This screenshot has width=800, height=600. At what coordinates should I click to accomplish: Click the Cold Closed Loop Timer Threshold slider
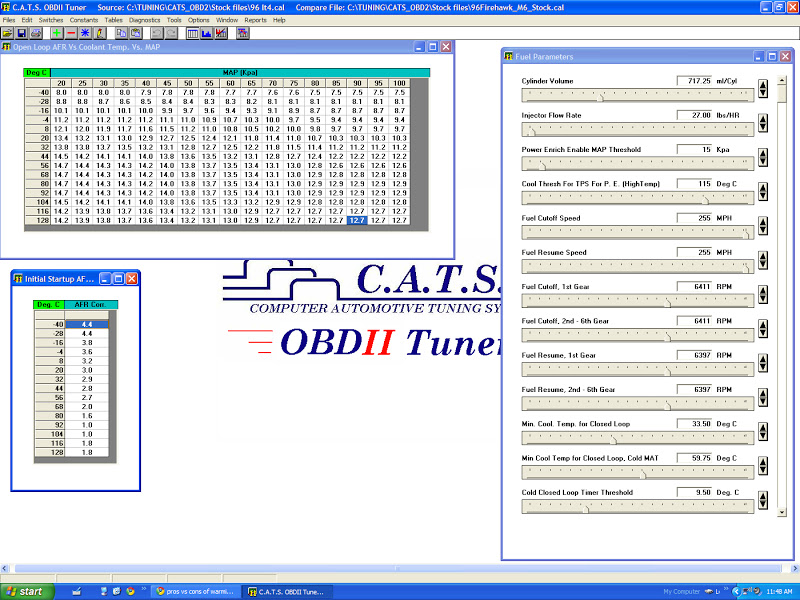pos(637,507)
